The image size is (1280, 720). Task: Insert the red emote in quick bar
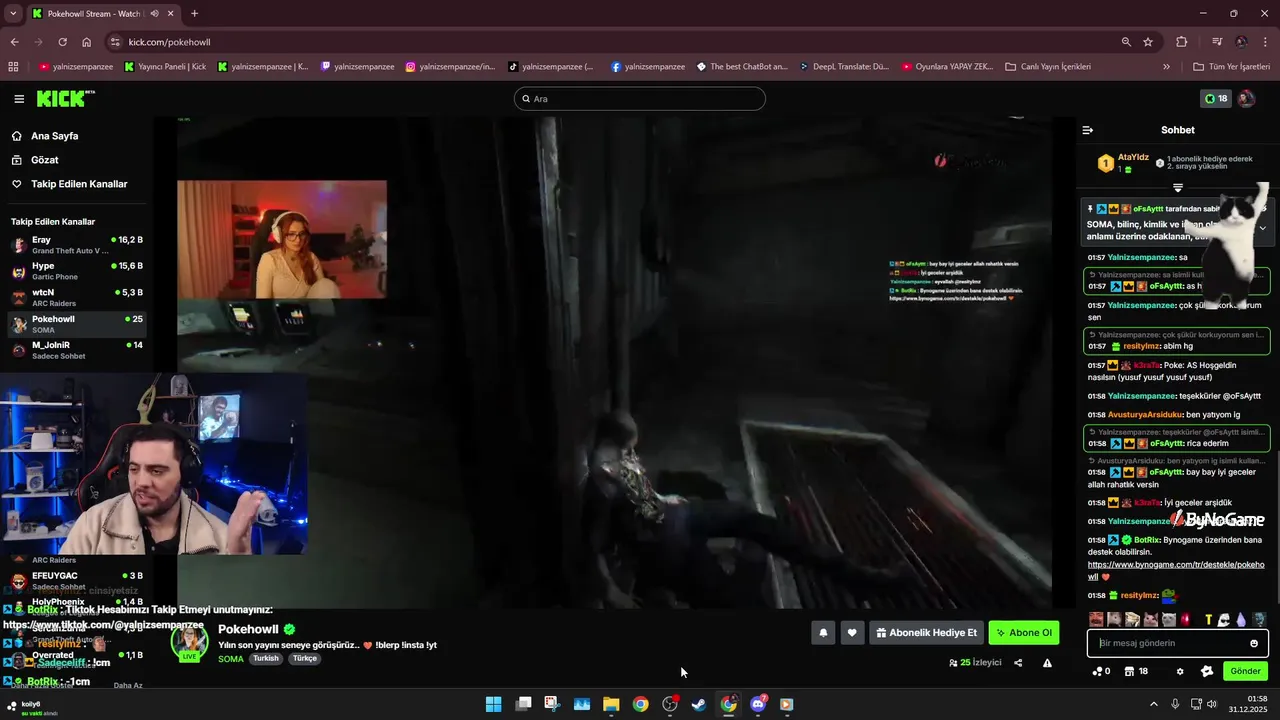point(1187,620)
